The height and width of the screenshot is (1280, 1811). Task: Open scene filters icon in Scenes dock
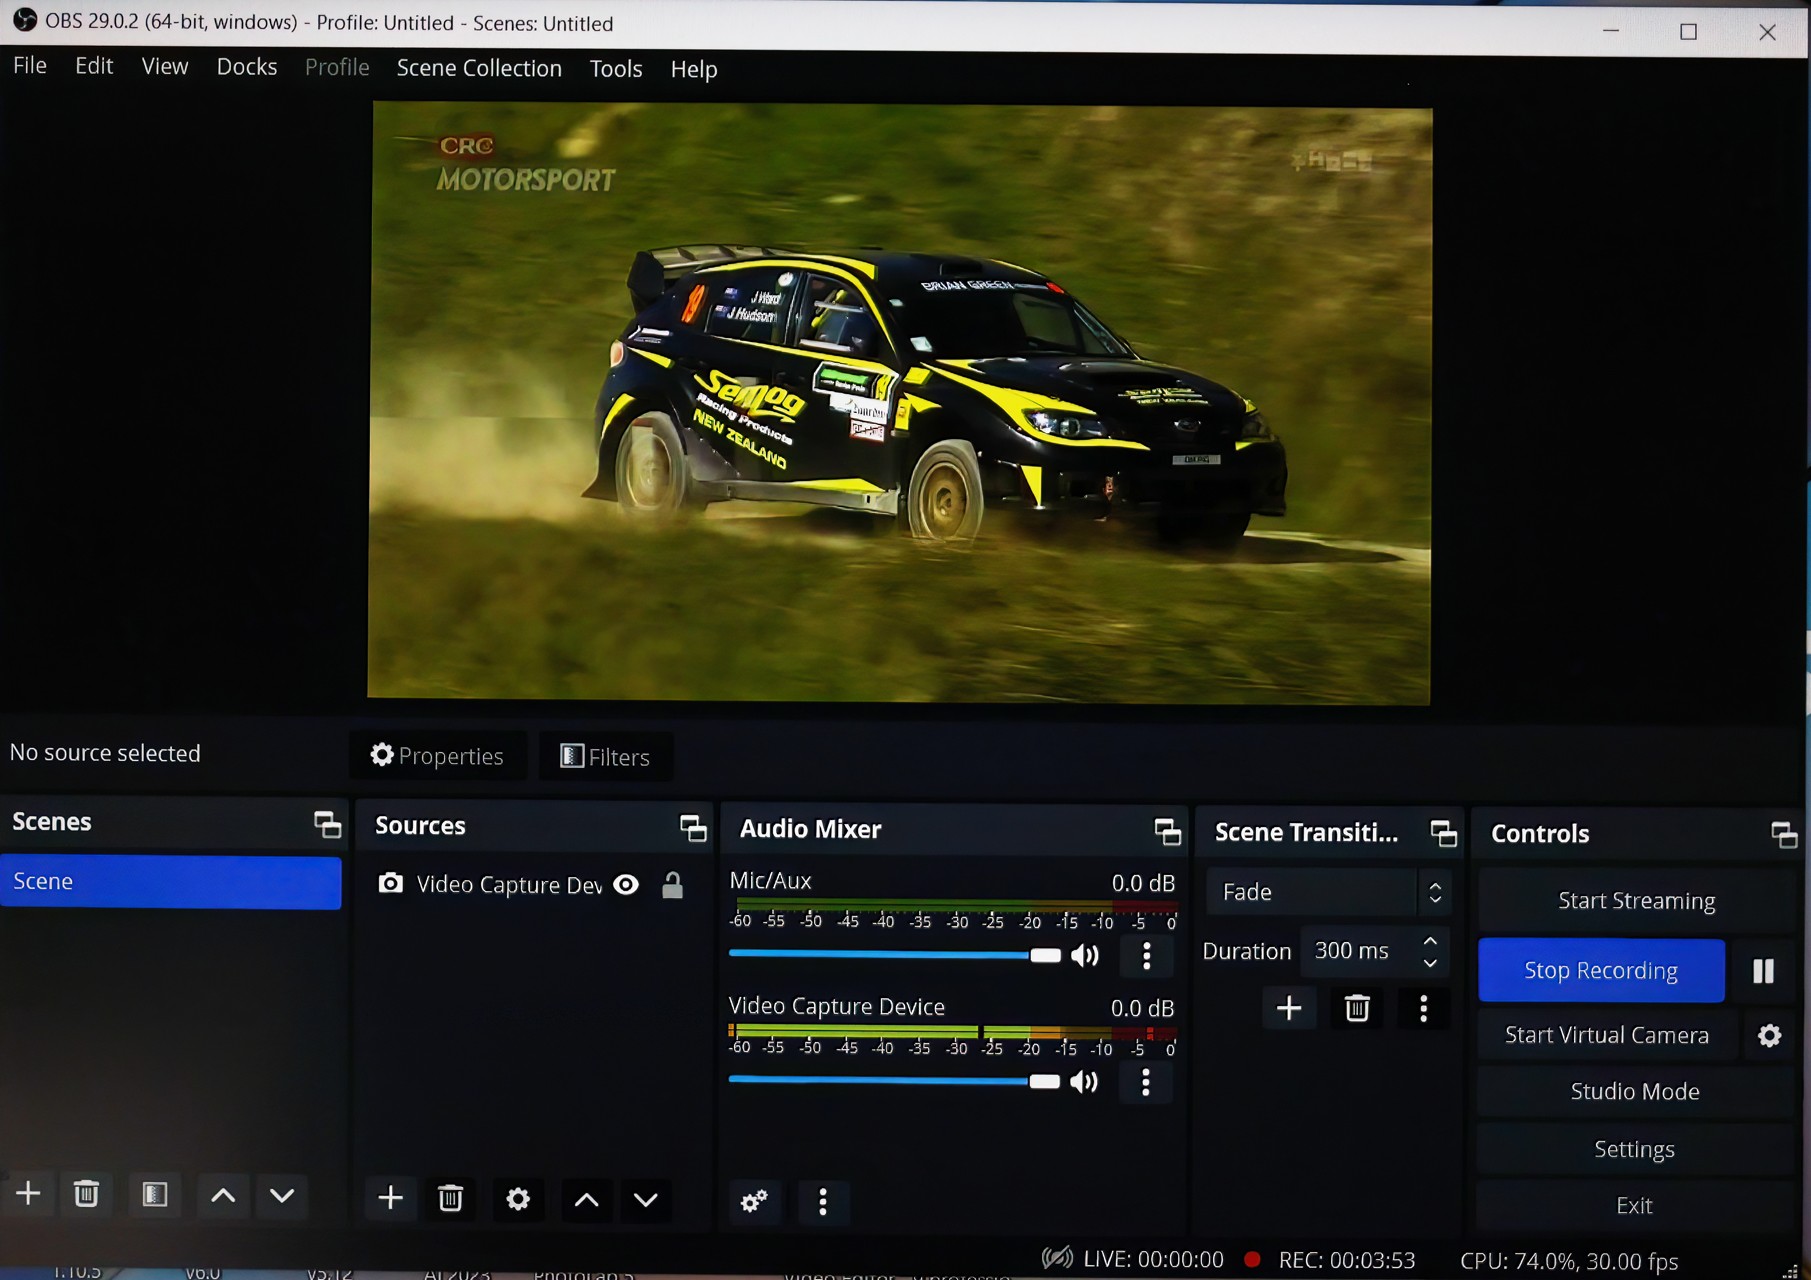point(155,1195)
